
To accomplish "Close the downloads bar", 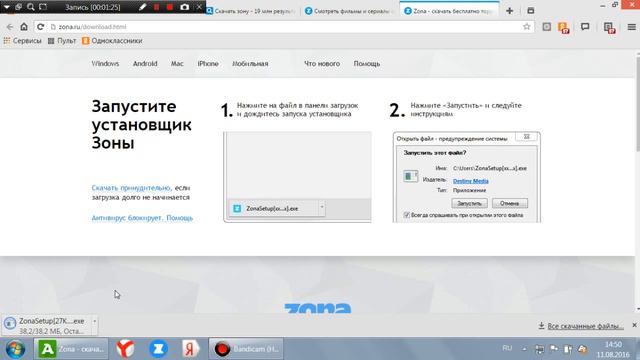I will pos(634,325).
